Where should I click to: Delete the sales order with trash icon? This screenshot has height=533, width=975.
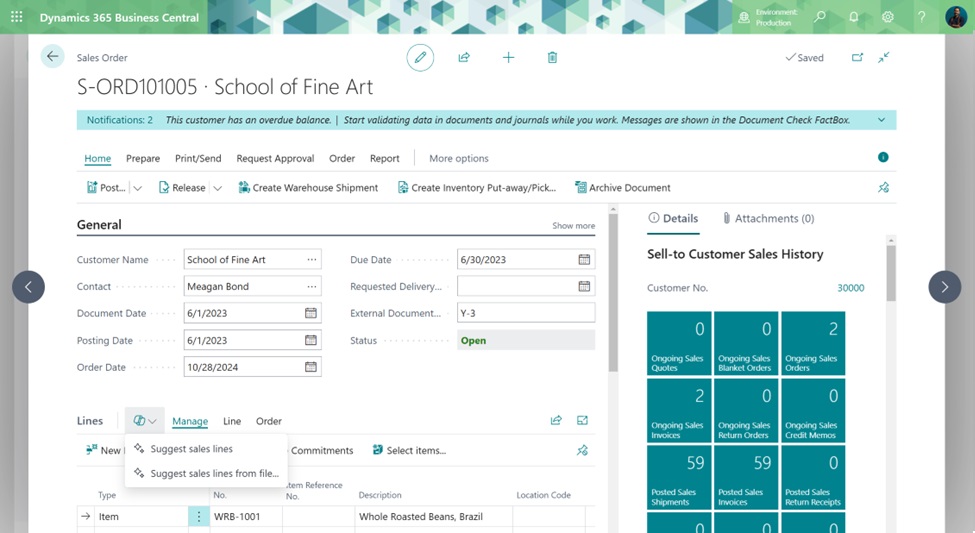point(552,58)
